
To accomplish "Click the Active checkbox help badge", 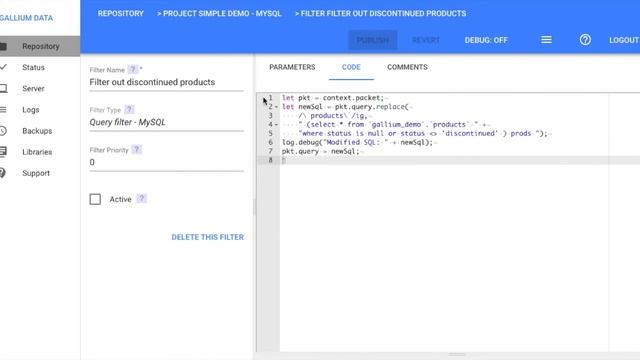I will [141, 199].
